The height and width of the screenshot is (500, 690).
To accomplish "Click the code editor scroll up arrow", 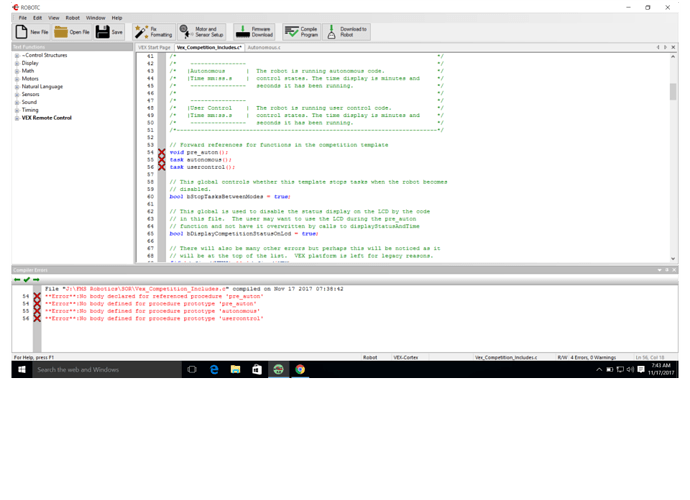I will (673, 56).
